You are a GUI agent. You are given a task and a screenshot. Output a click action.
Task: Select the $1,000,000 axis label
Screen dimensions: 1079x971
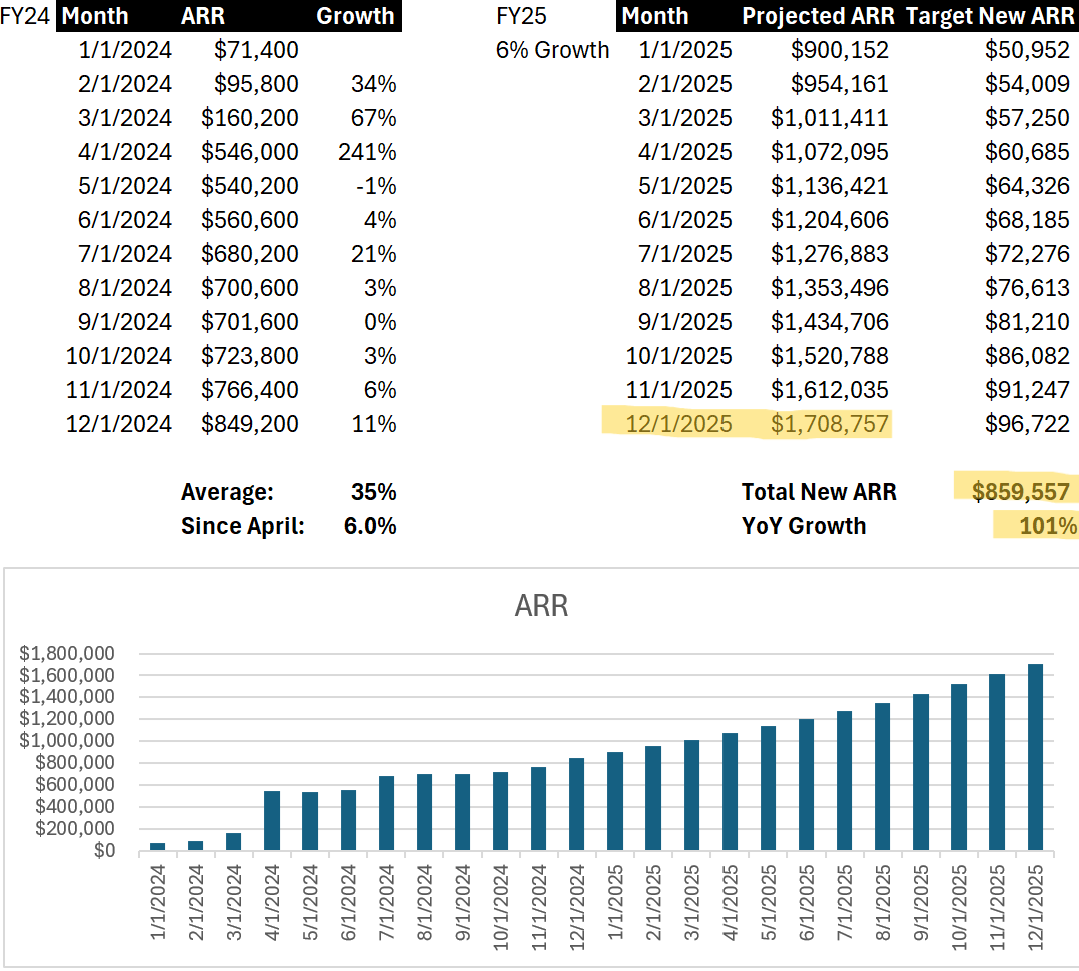pyautogui.click(x=67, y=740)
